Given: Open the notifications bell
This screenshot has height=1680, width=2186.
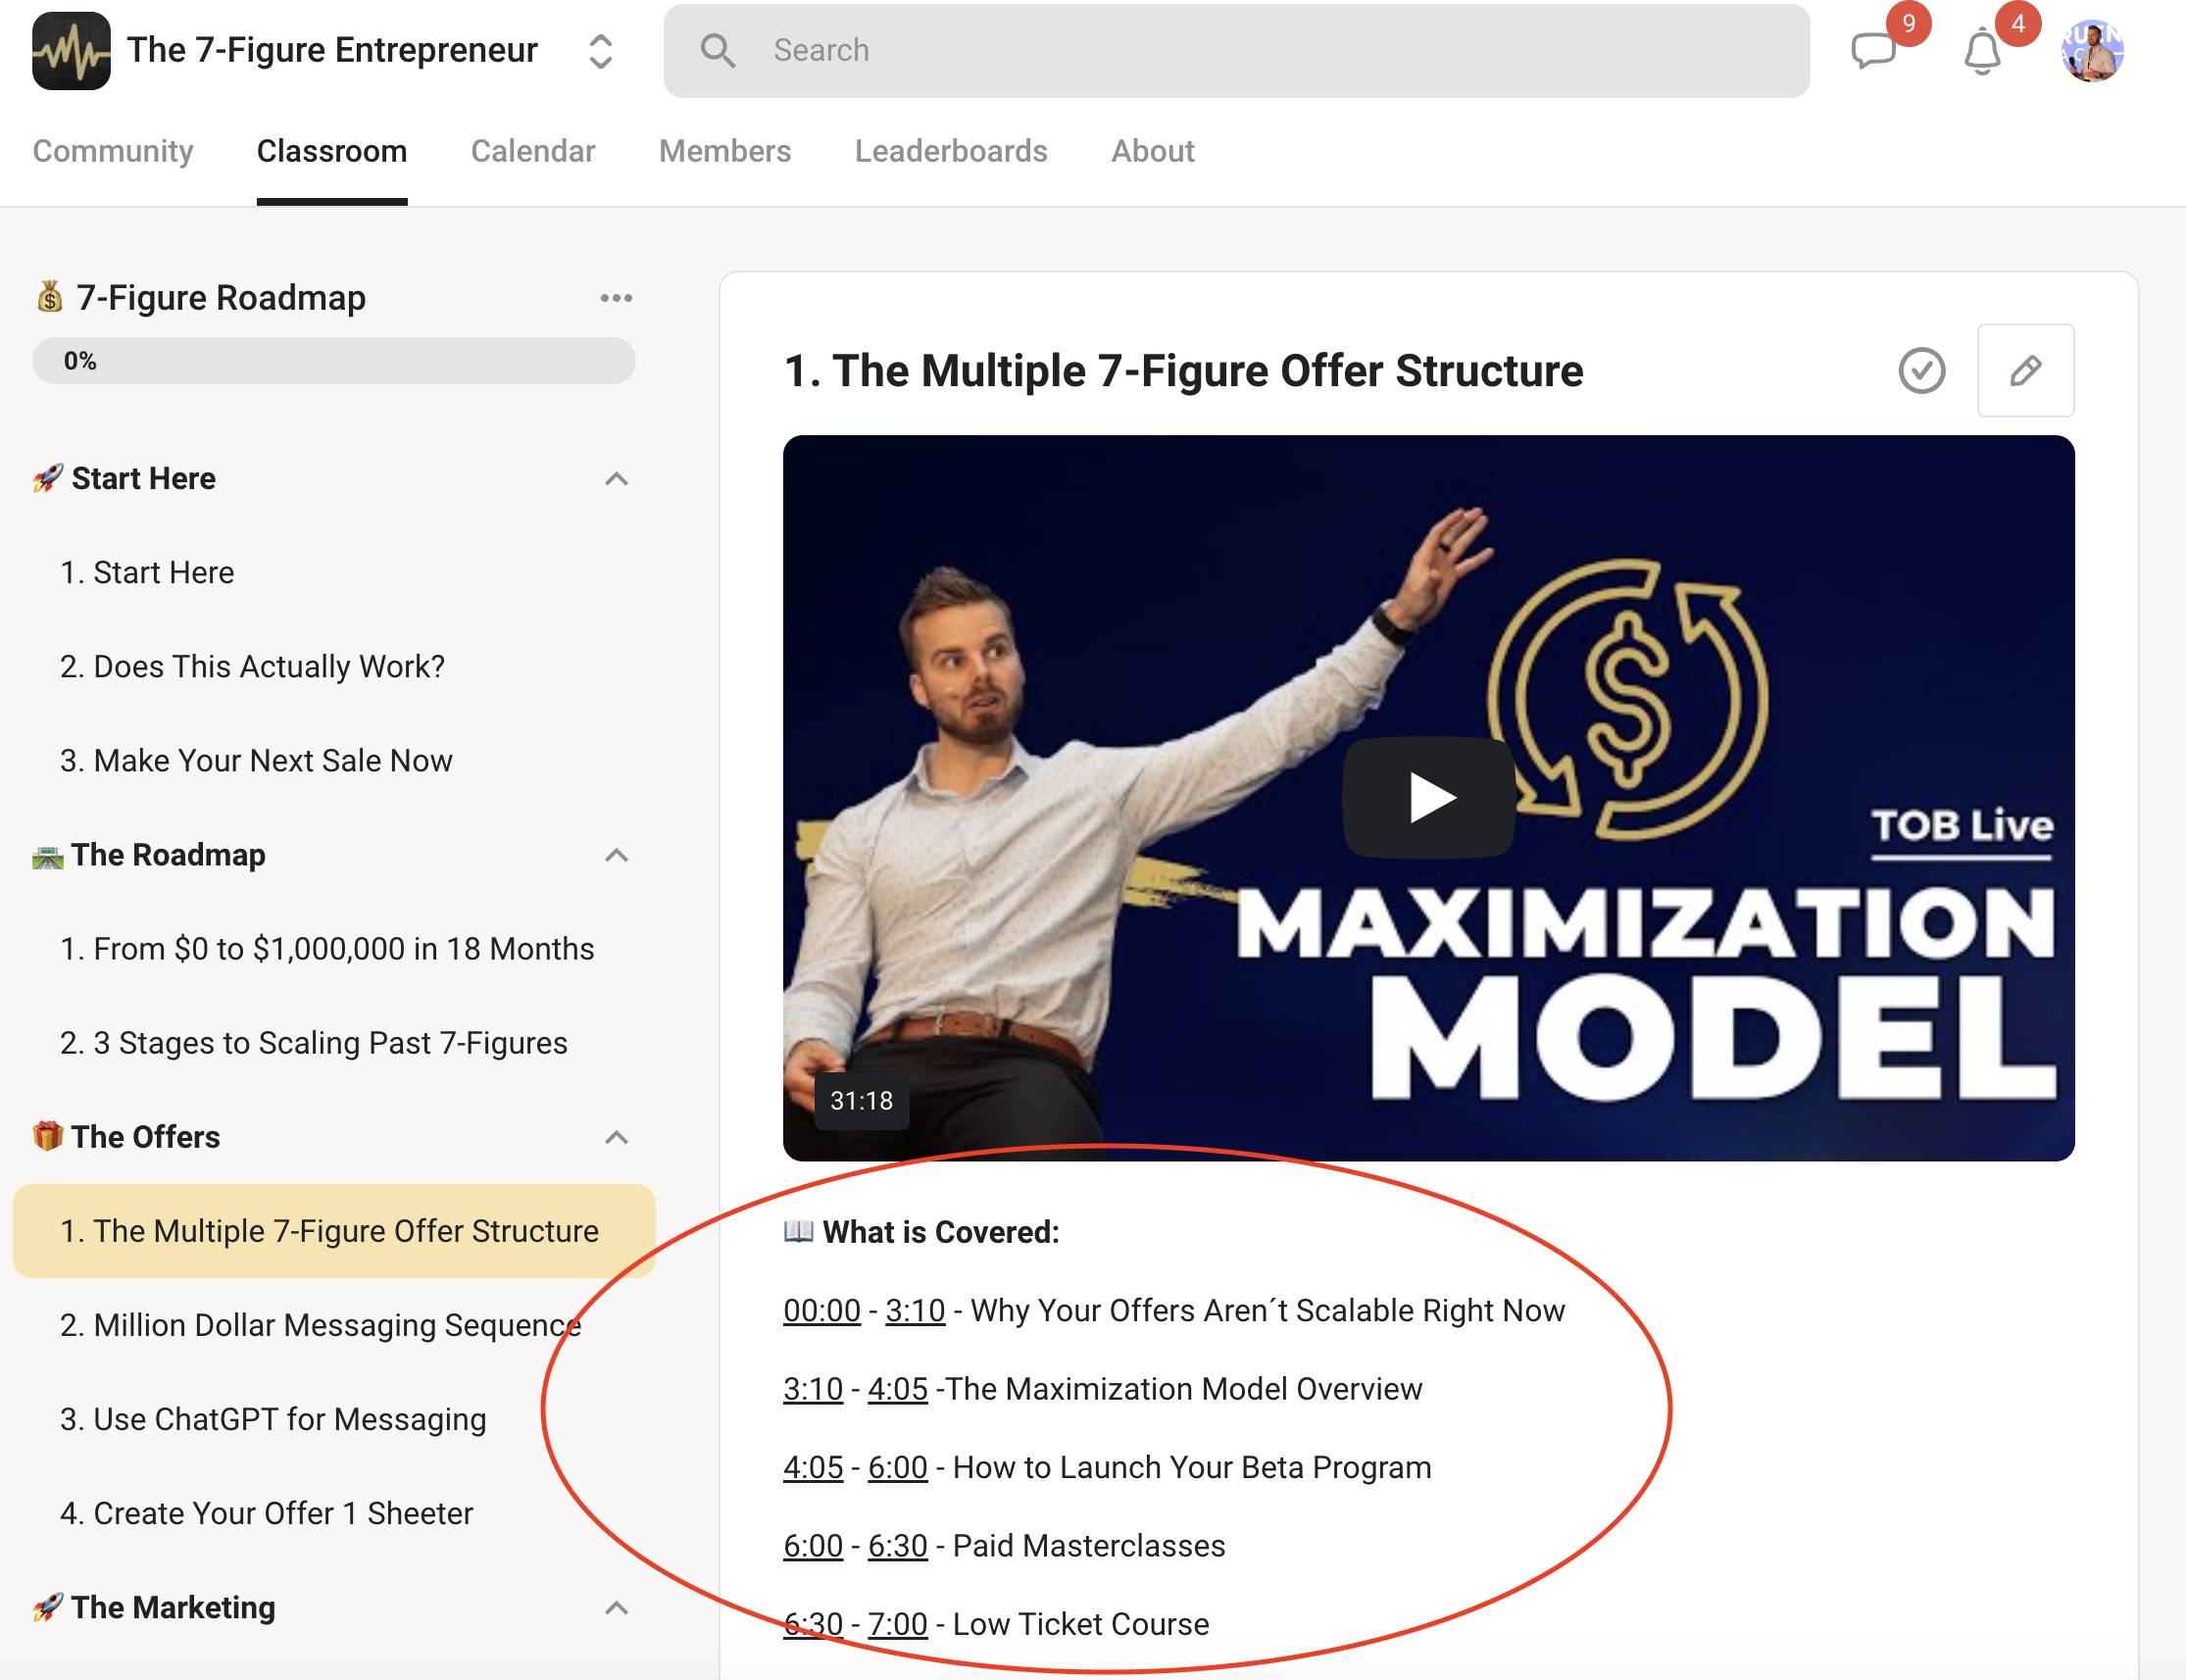Looking at the screenshot, I should click(1982, 52).
